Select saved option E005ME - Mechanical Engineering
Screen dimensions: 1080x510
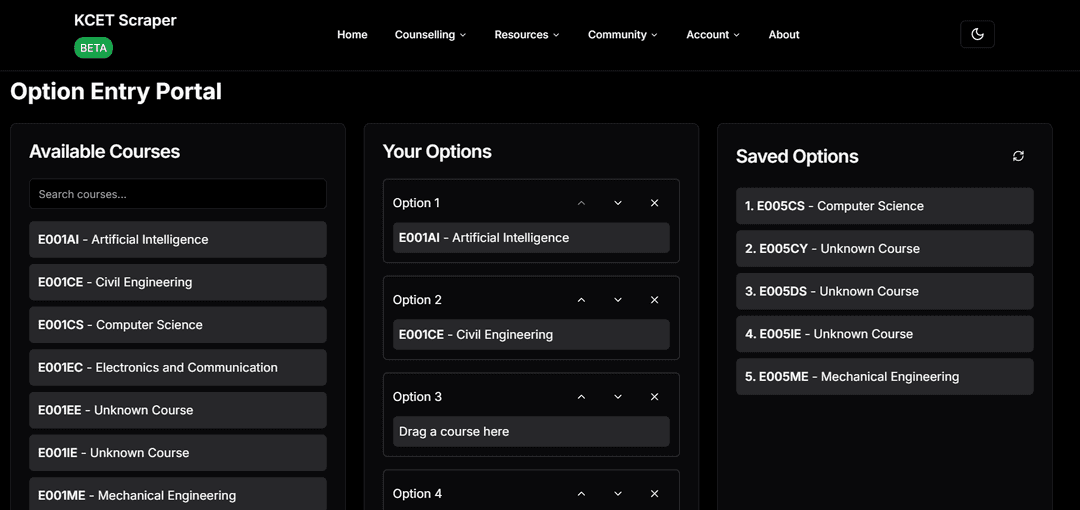884,377
